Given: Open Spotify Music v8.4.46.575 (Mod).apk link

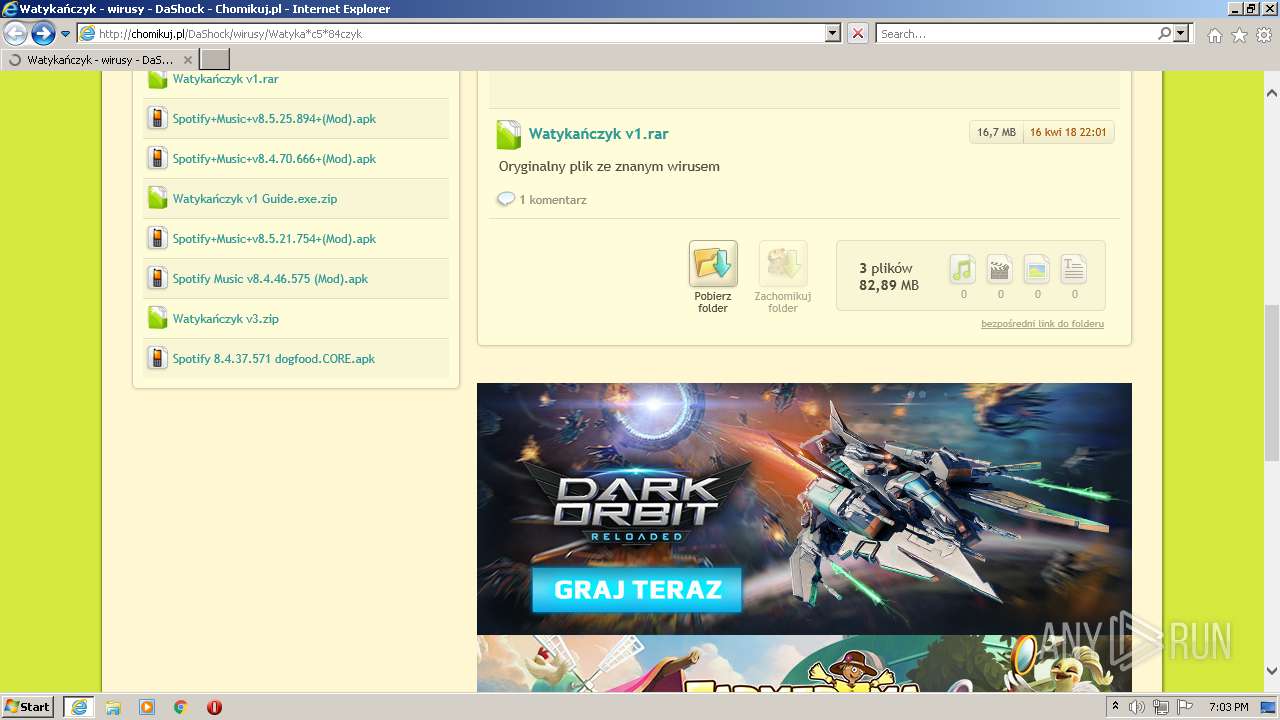Looking at the screenshot, I should tap(270, 278).
